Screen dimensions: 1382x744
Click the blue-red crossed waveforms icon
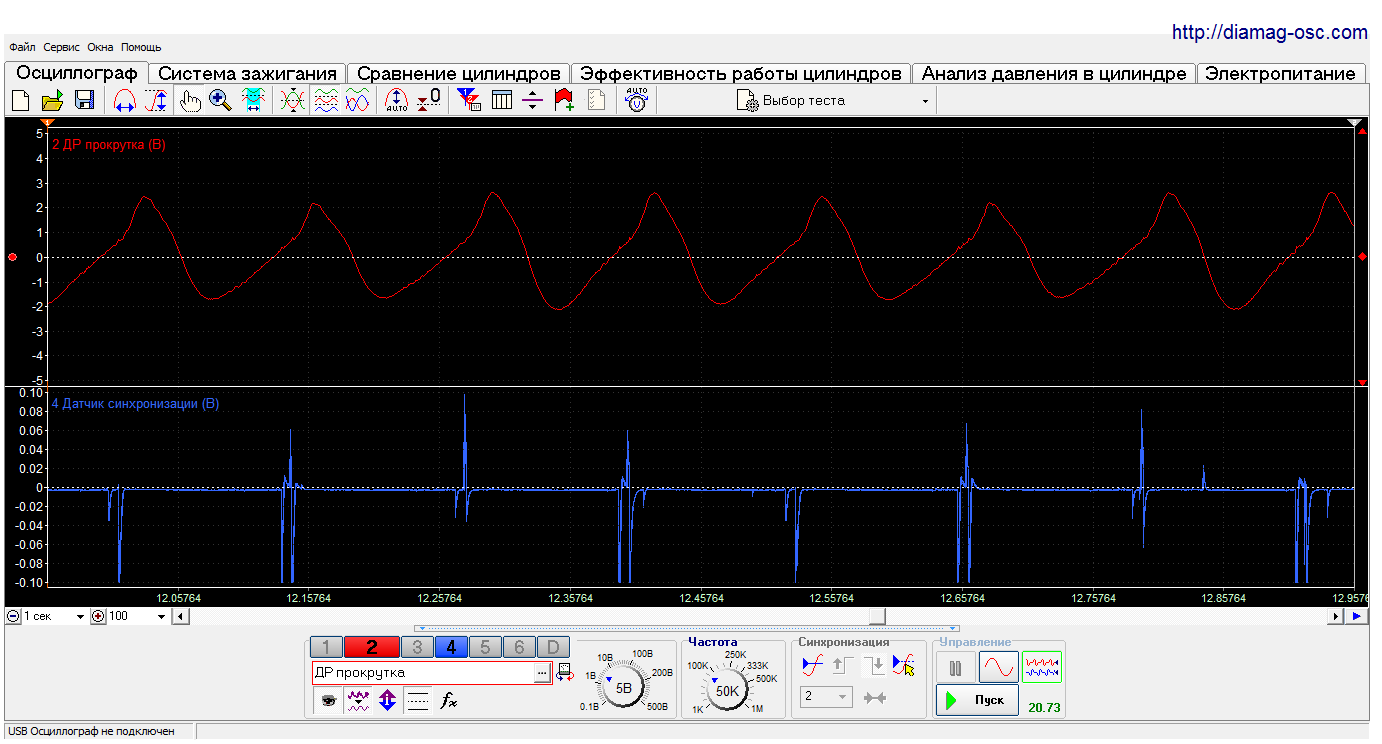[357, 100]
